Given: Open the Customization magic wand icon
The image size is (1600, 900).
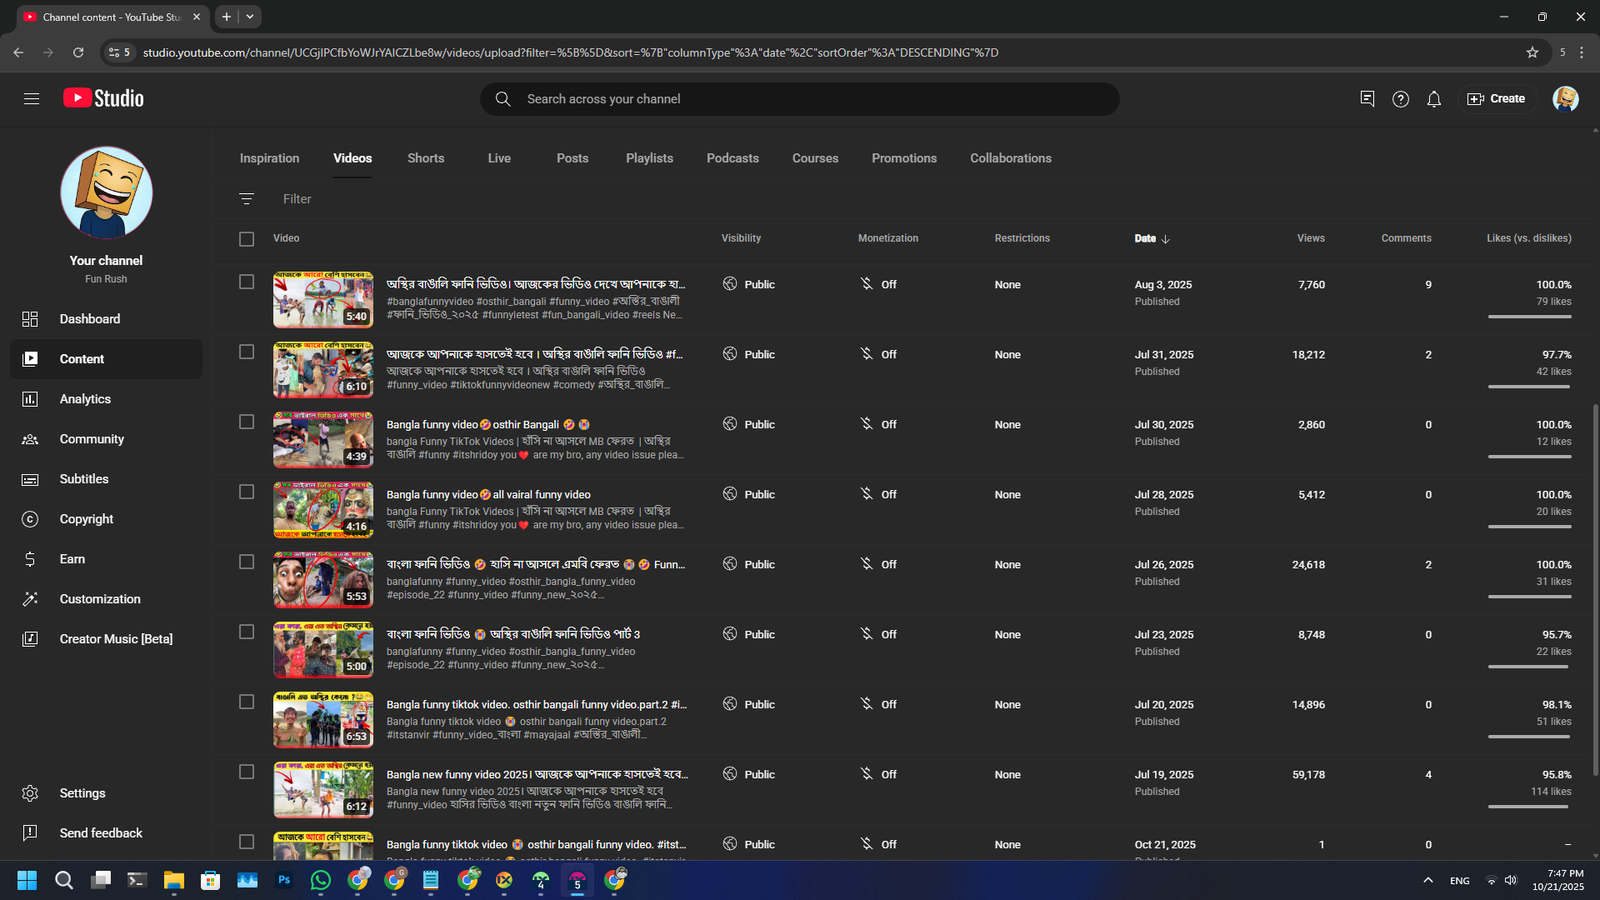Looking at the screenshot, I should [30, 599].
